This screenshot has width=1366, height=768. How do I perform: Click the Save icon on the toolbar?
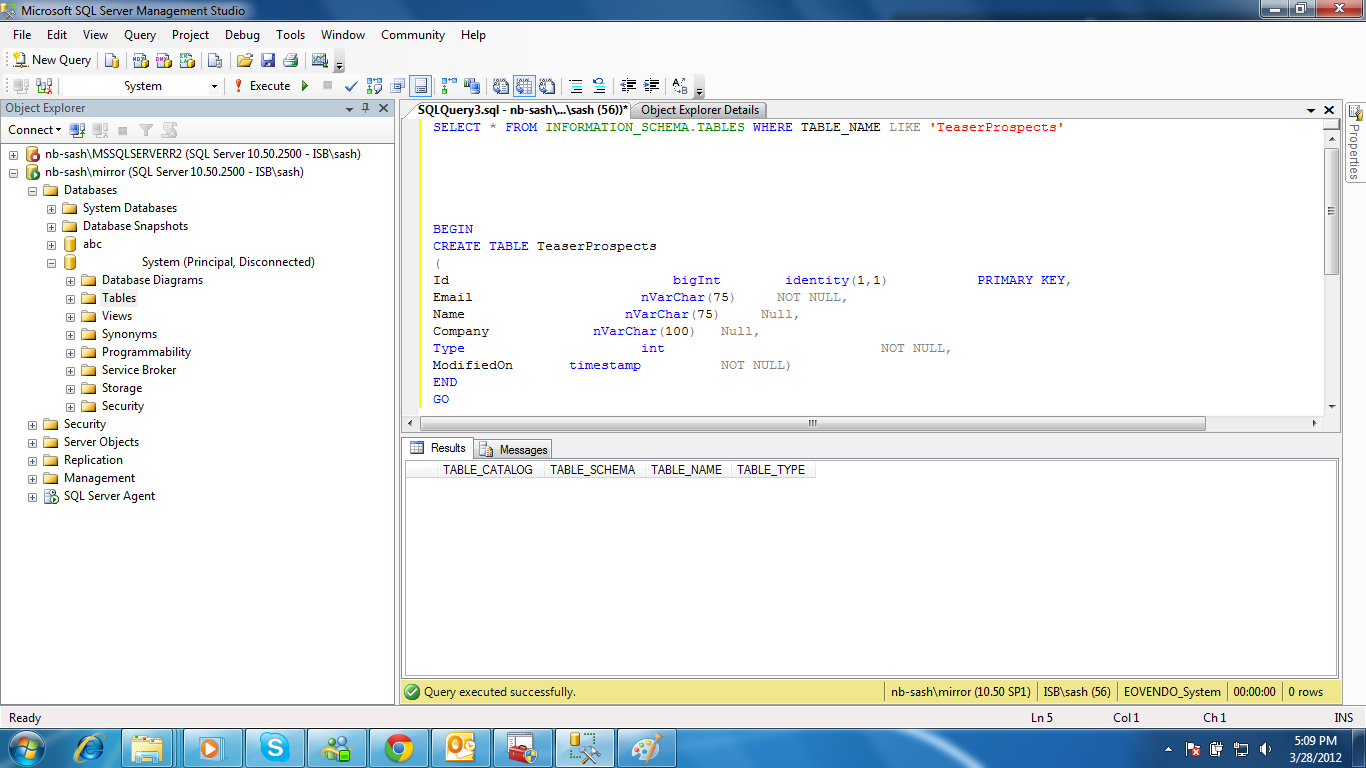click(268, 59)
